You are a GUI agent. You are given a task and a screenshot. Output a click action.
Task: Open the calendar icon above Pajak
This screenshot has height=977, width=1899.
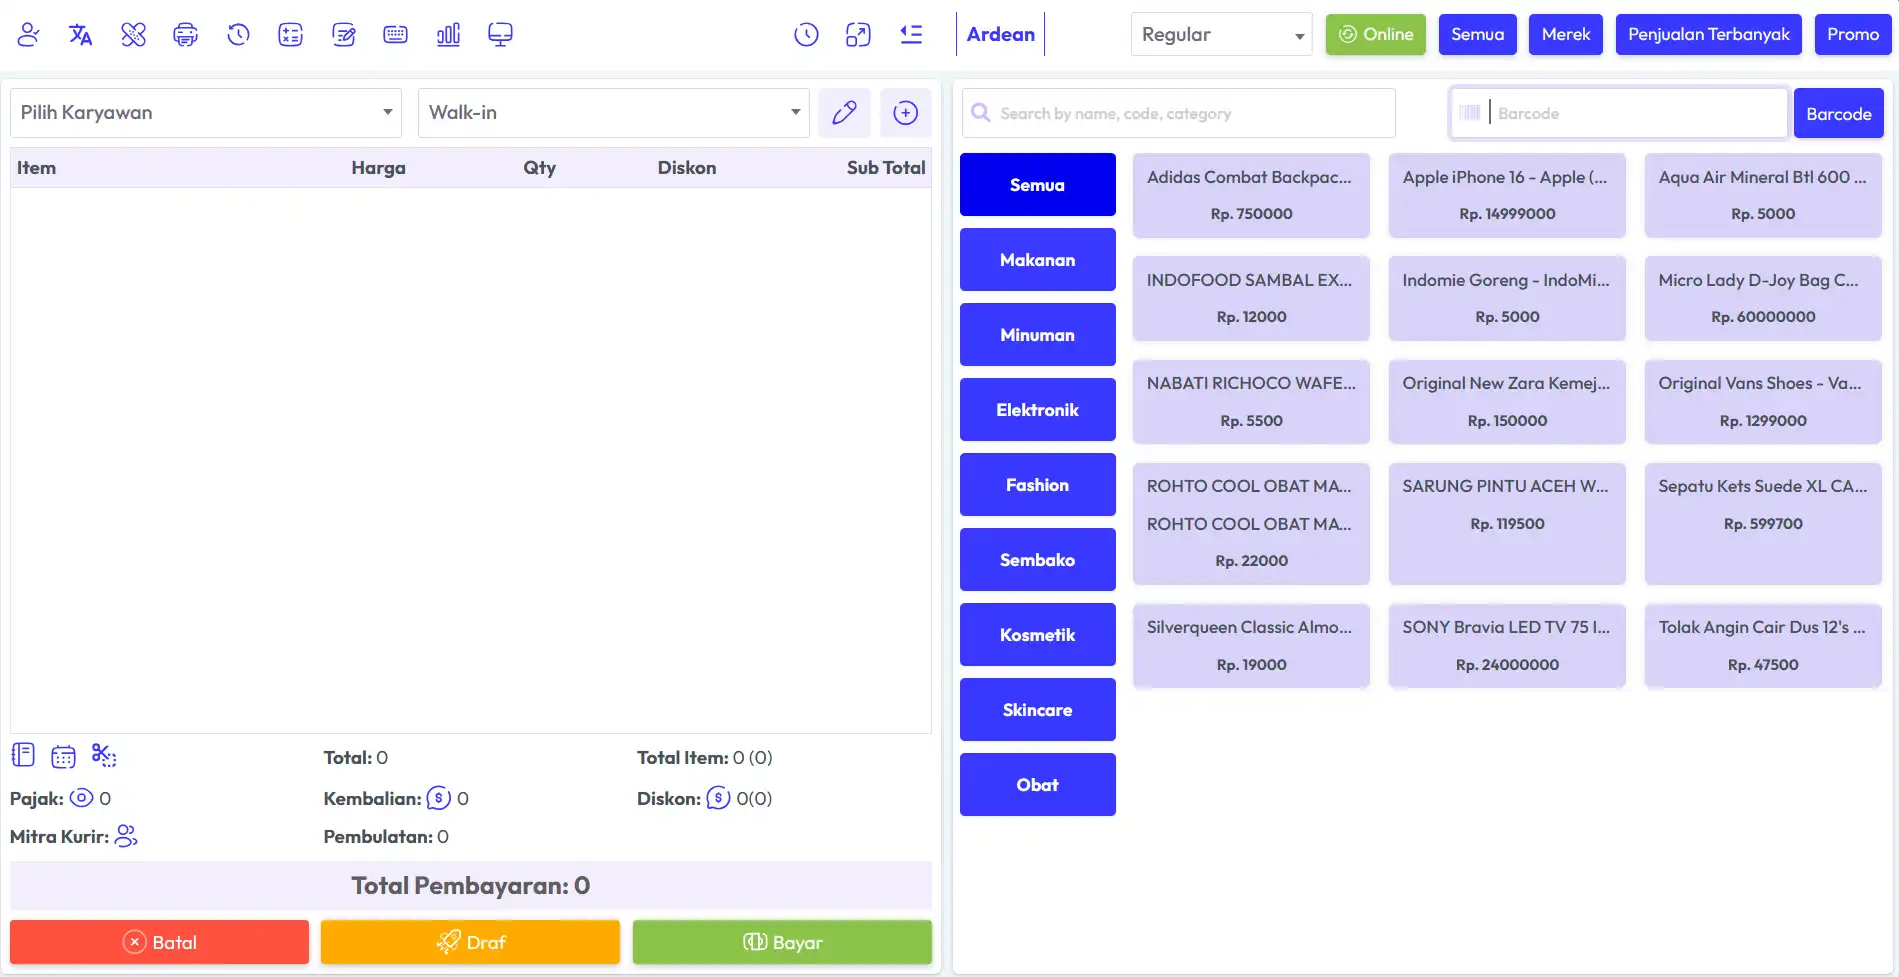(63, 756)
